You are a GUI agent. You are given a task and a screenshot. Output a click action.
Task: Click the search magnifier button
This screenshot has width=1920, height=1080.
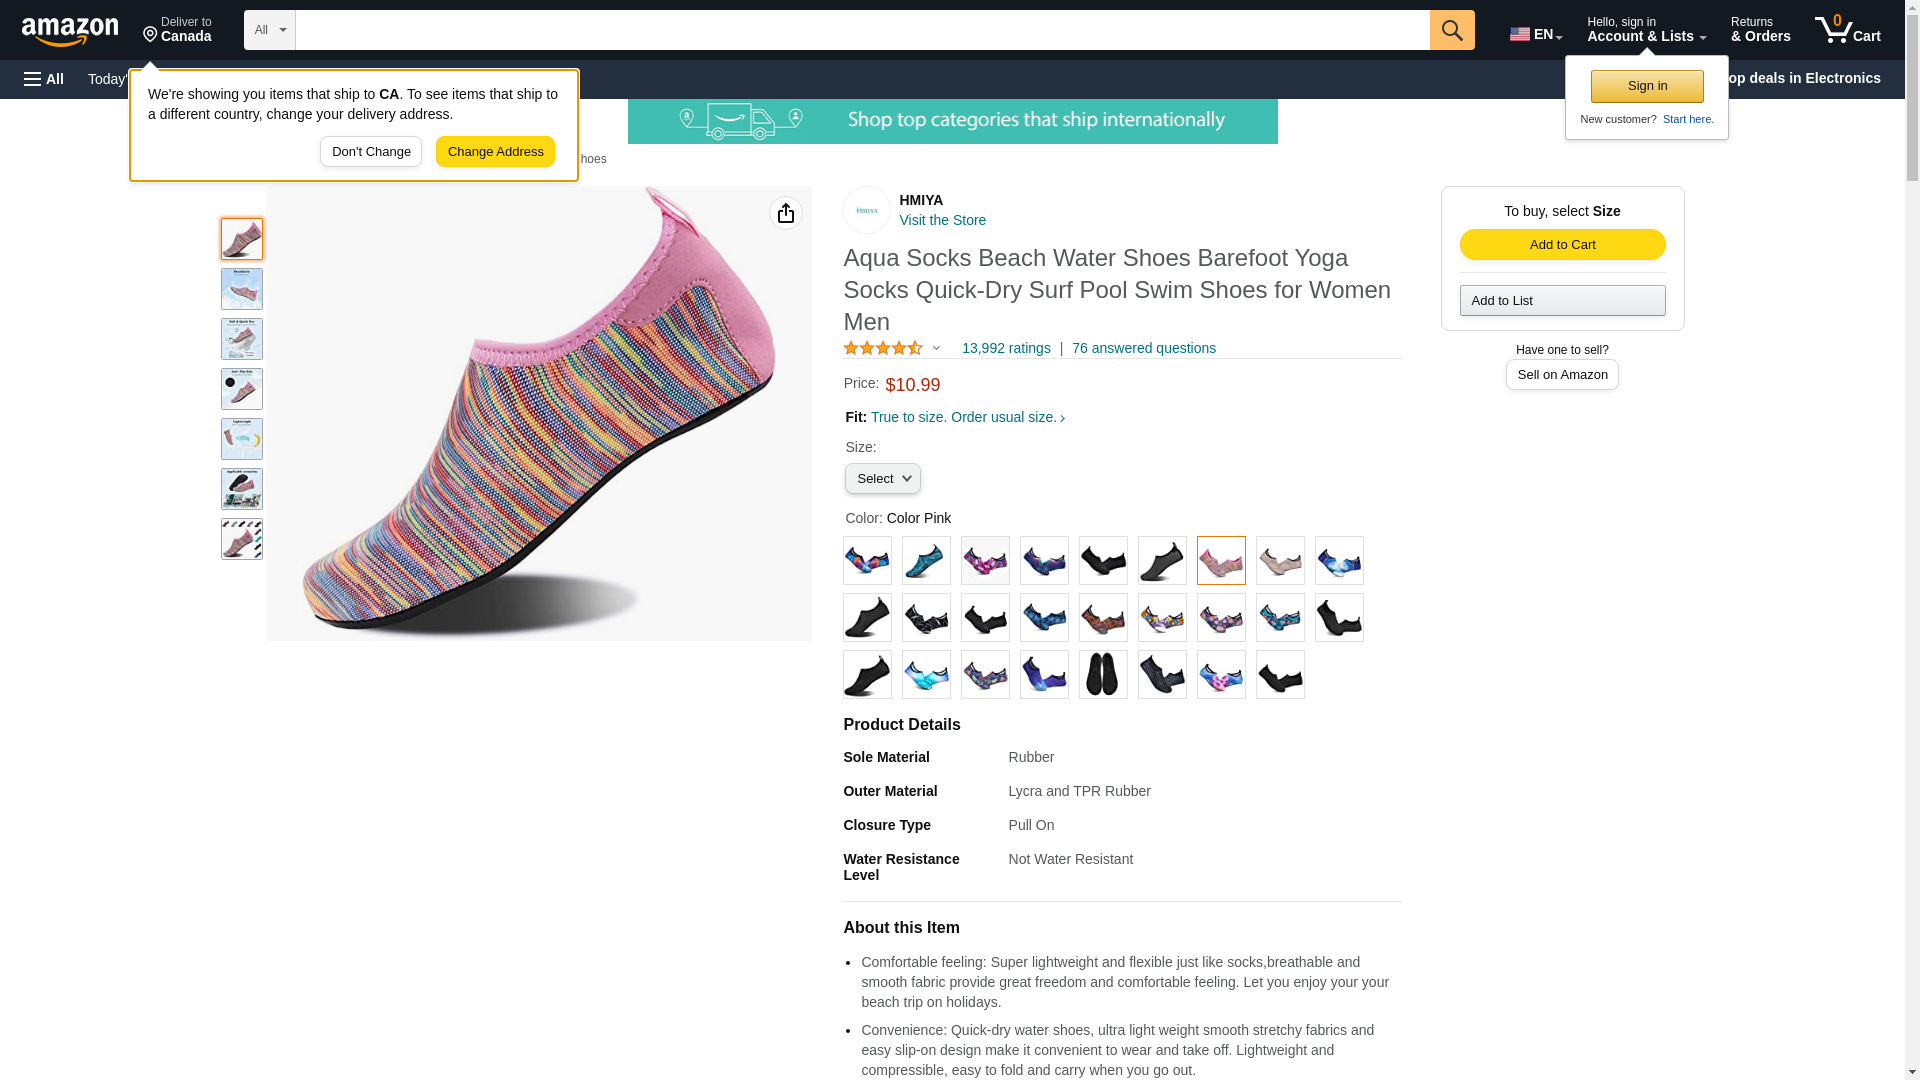tap(1451, 30)
